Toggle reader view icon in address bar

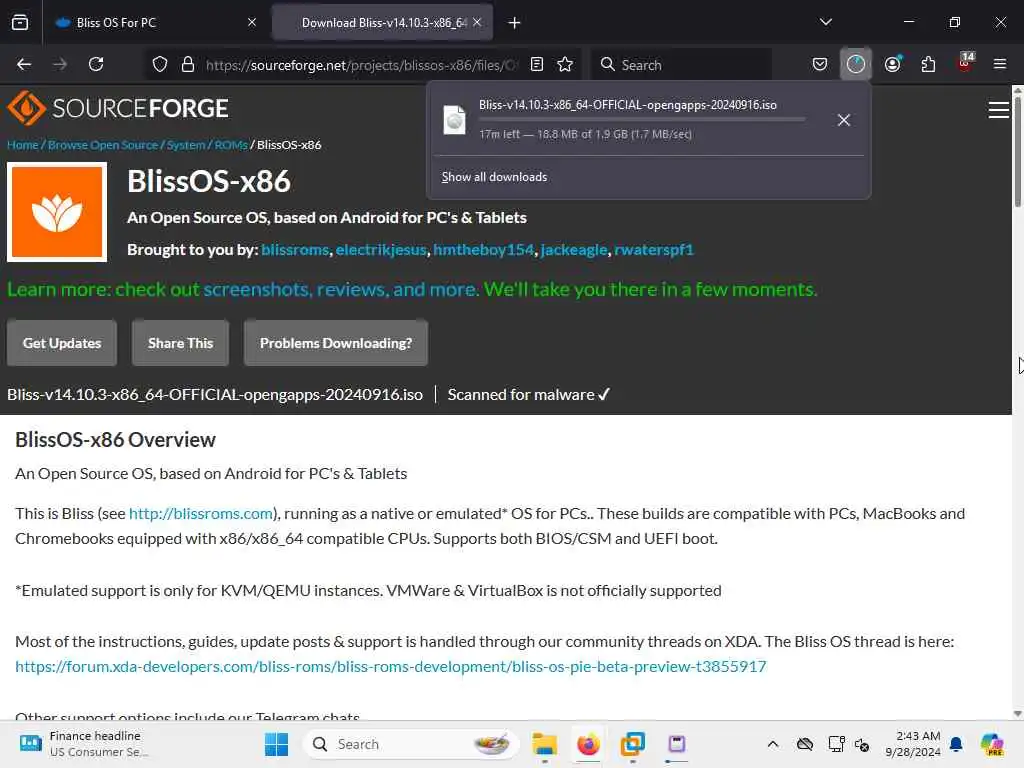pos(537,64)
